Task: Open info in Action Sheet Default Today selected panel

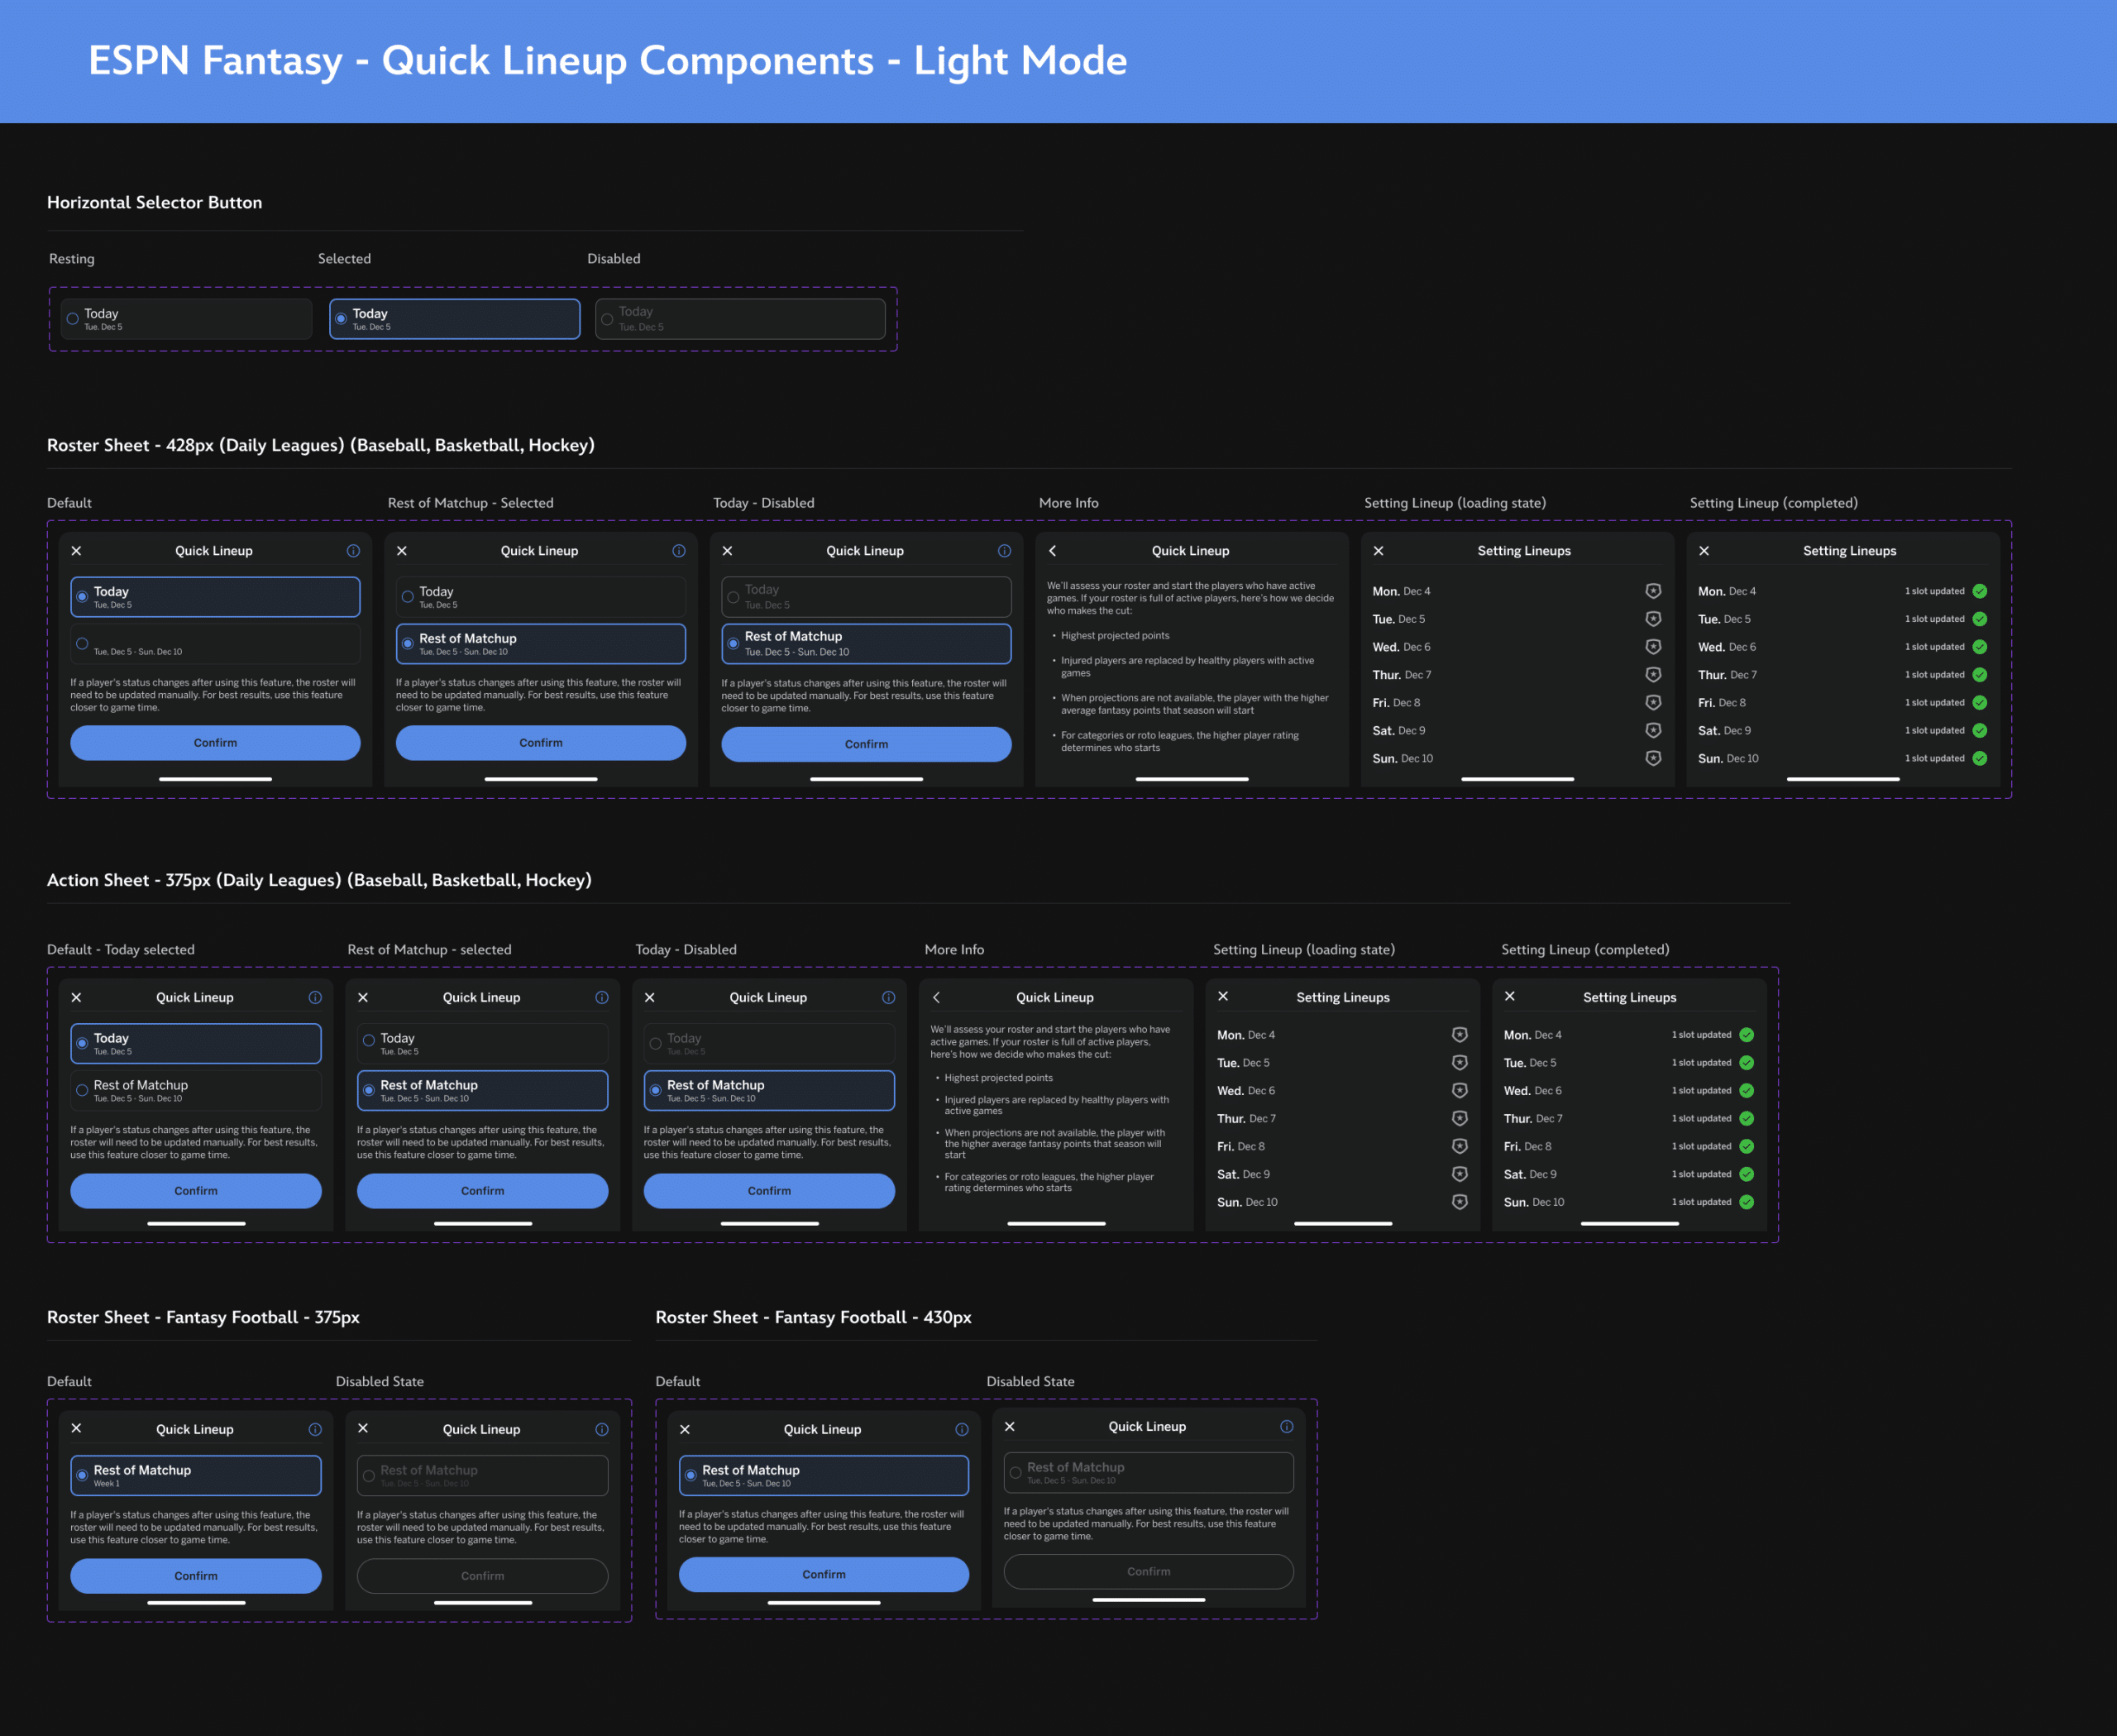Action: pos(315,997)
